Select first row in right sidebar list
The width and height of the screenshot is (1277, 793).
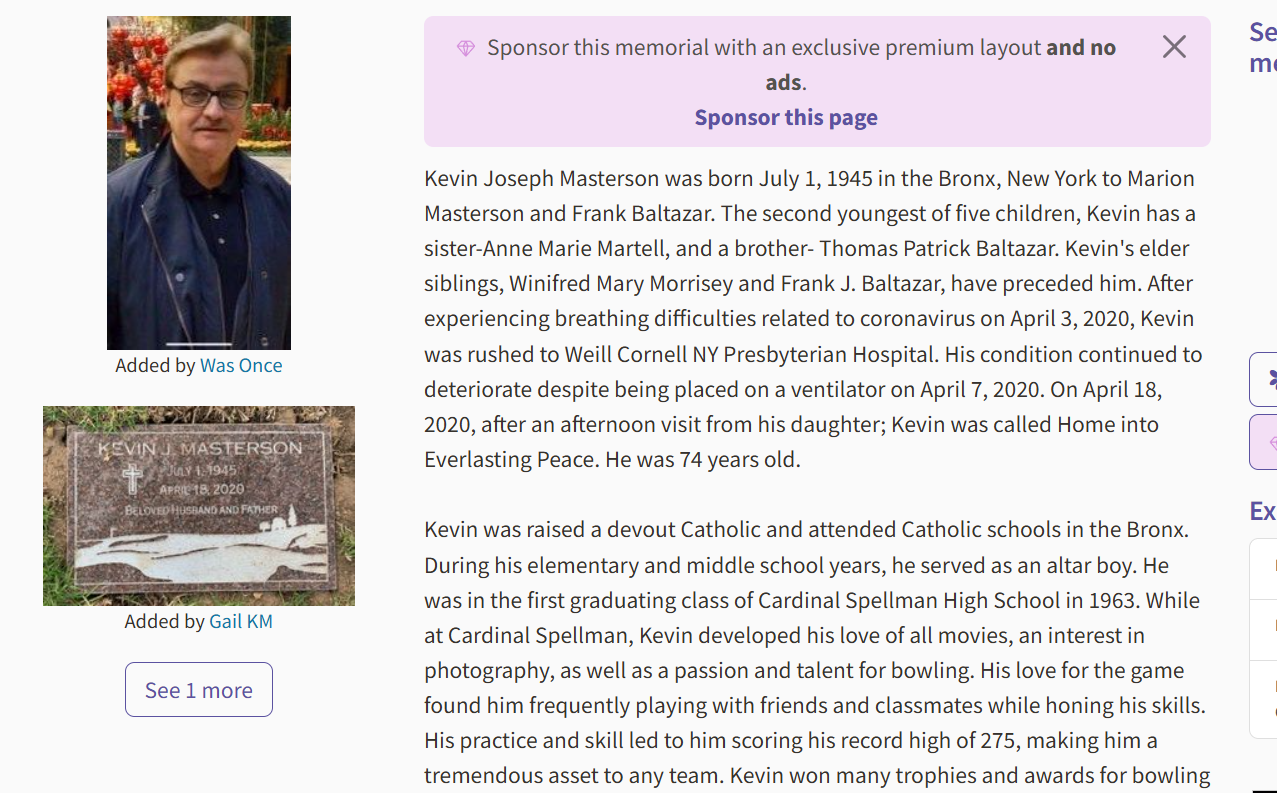pos(1265,569)
